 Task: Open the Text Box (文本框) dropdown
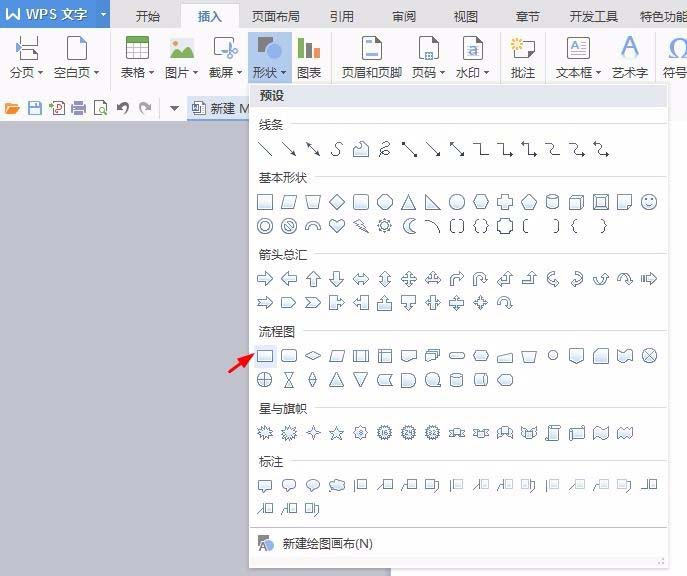578,58
